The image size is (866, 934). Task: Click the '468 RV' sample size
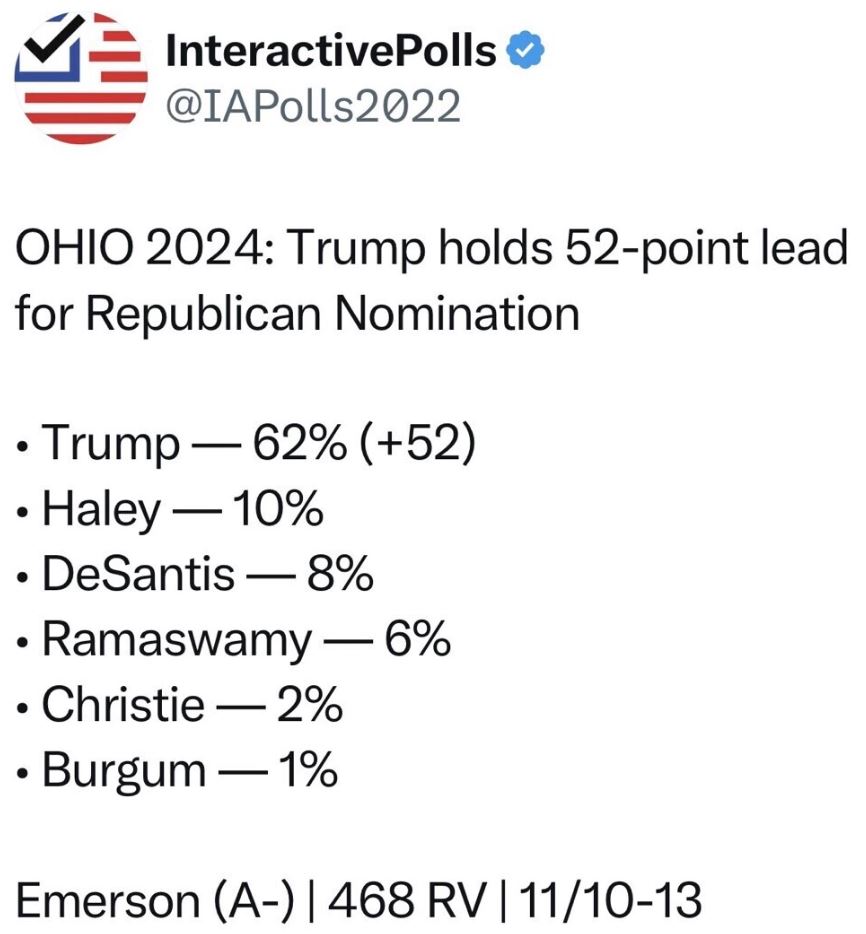click(x=407, y=899)
